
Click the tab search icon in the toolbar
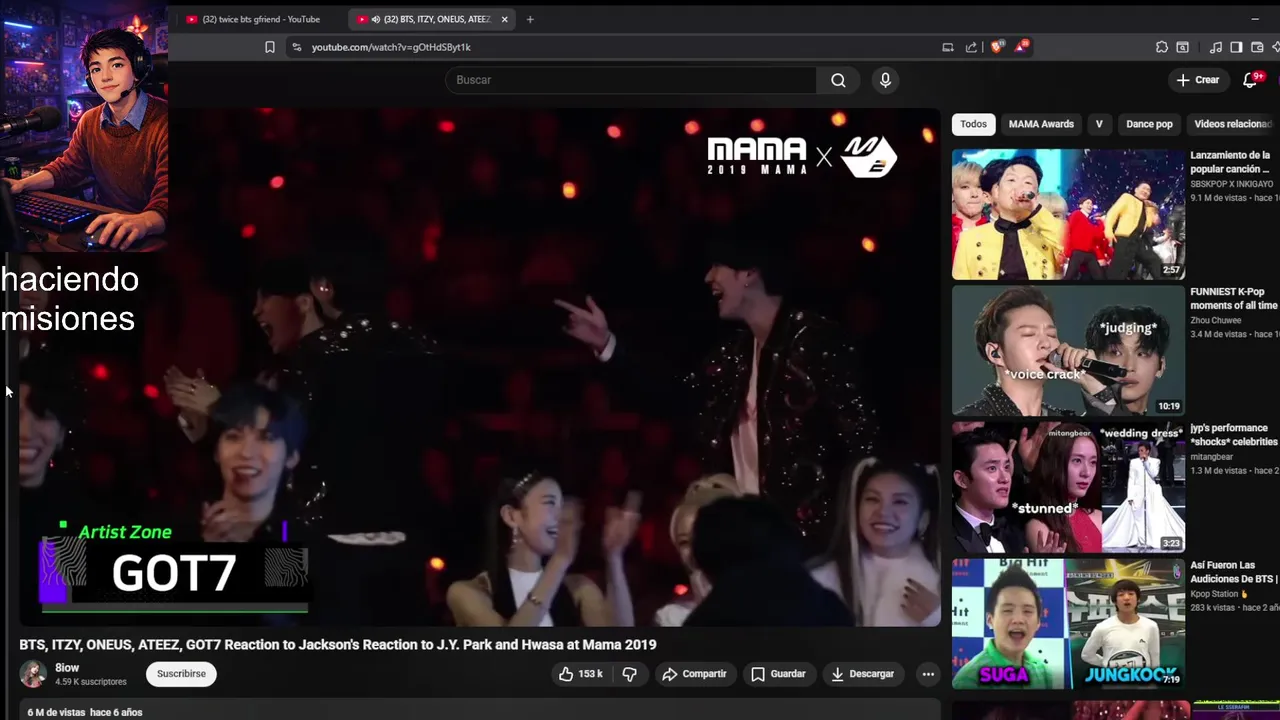tap(1183, 47)
